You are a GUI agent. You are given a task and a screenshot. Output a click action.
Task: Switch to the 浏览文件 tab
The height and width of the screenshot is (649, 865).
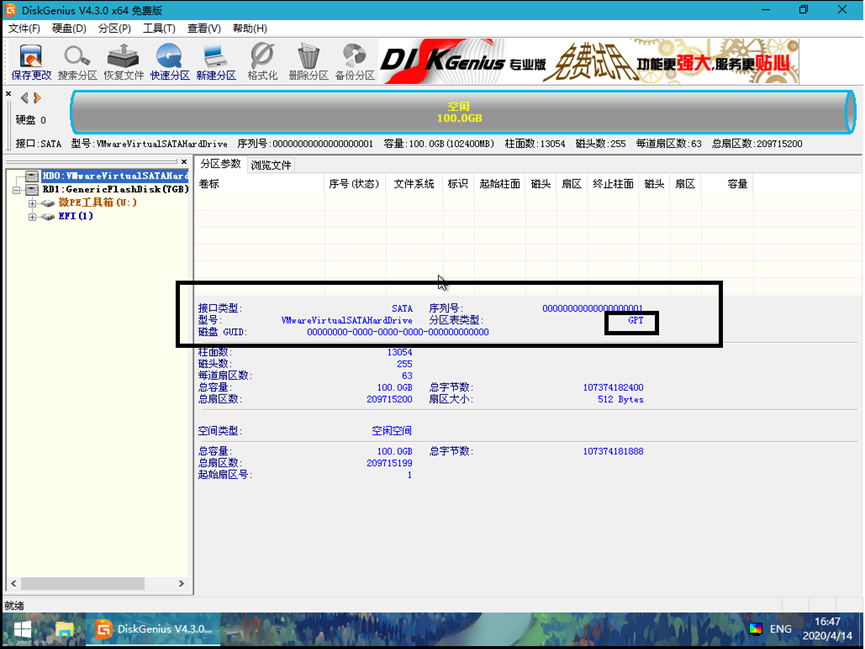[270, 165]
